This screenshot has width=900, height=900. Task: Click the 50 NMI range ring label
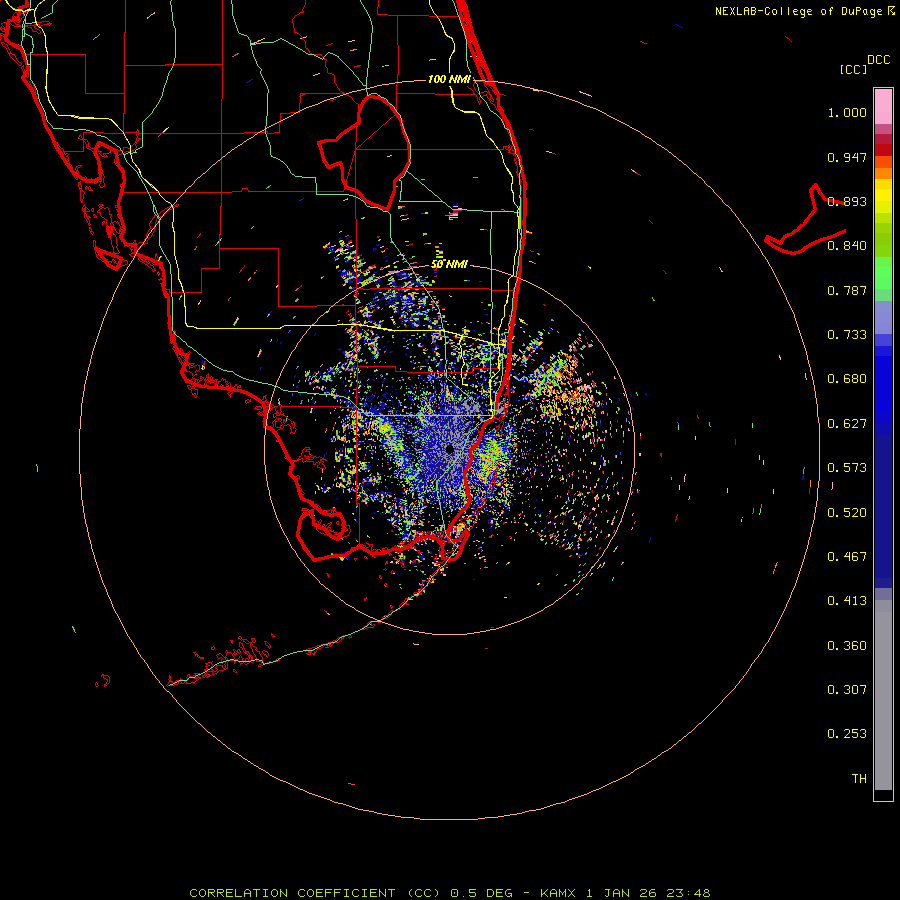click(449, 264)
